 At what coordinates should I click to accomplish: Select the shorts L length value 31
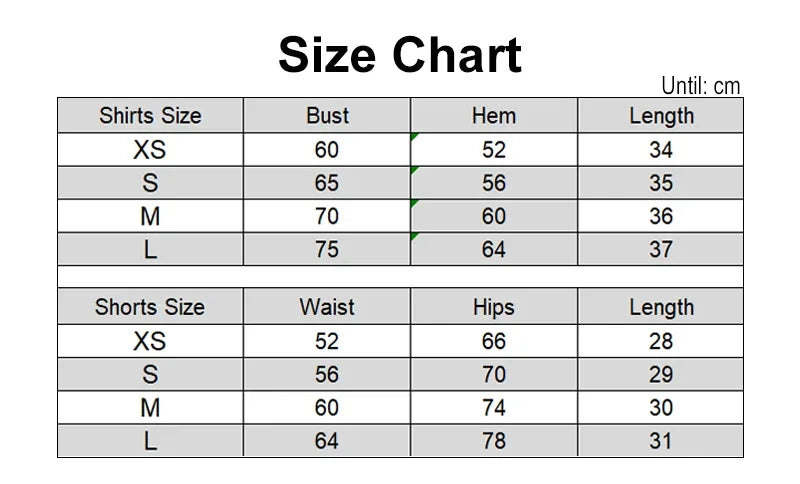tap(661, 440)
